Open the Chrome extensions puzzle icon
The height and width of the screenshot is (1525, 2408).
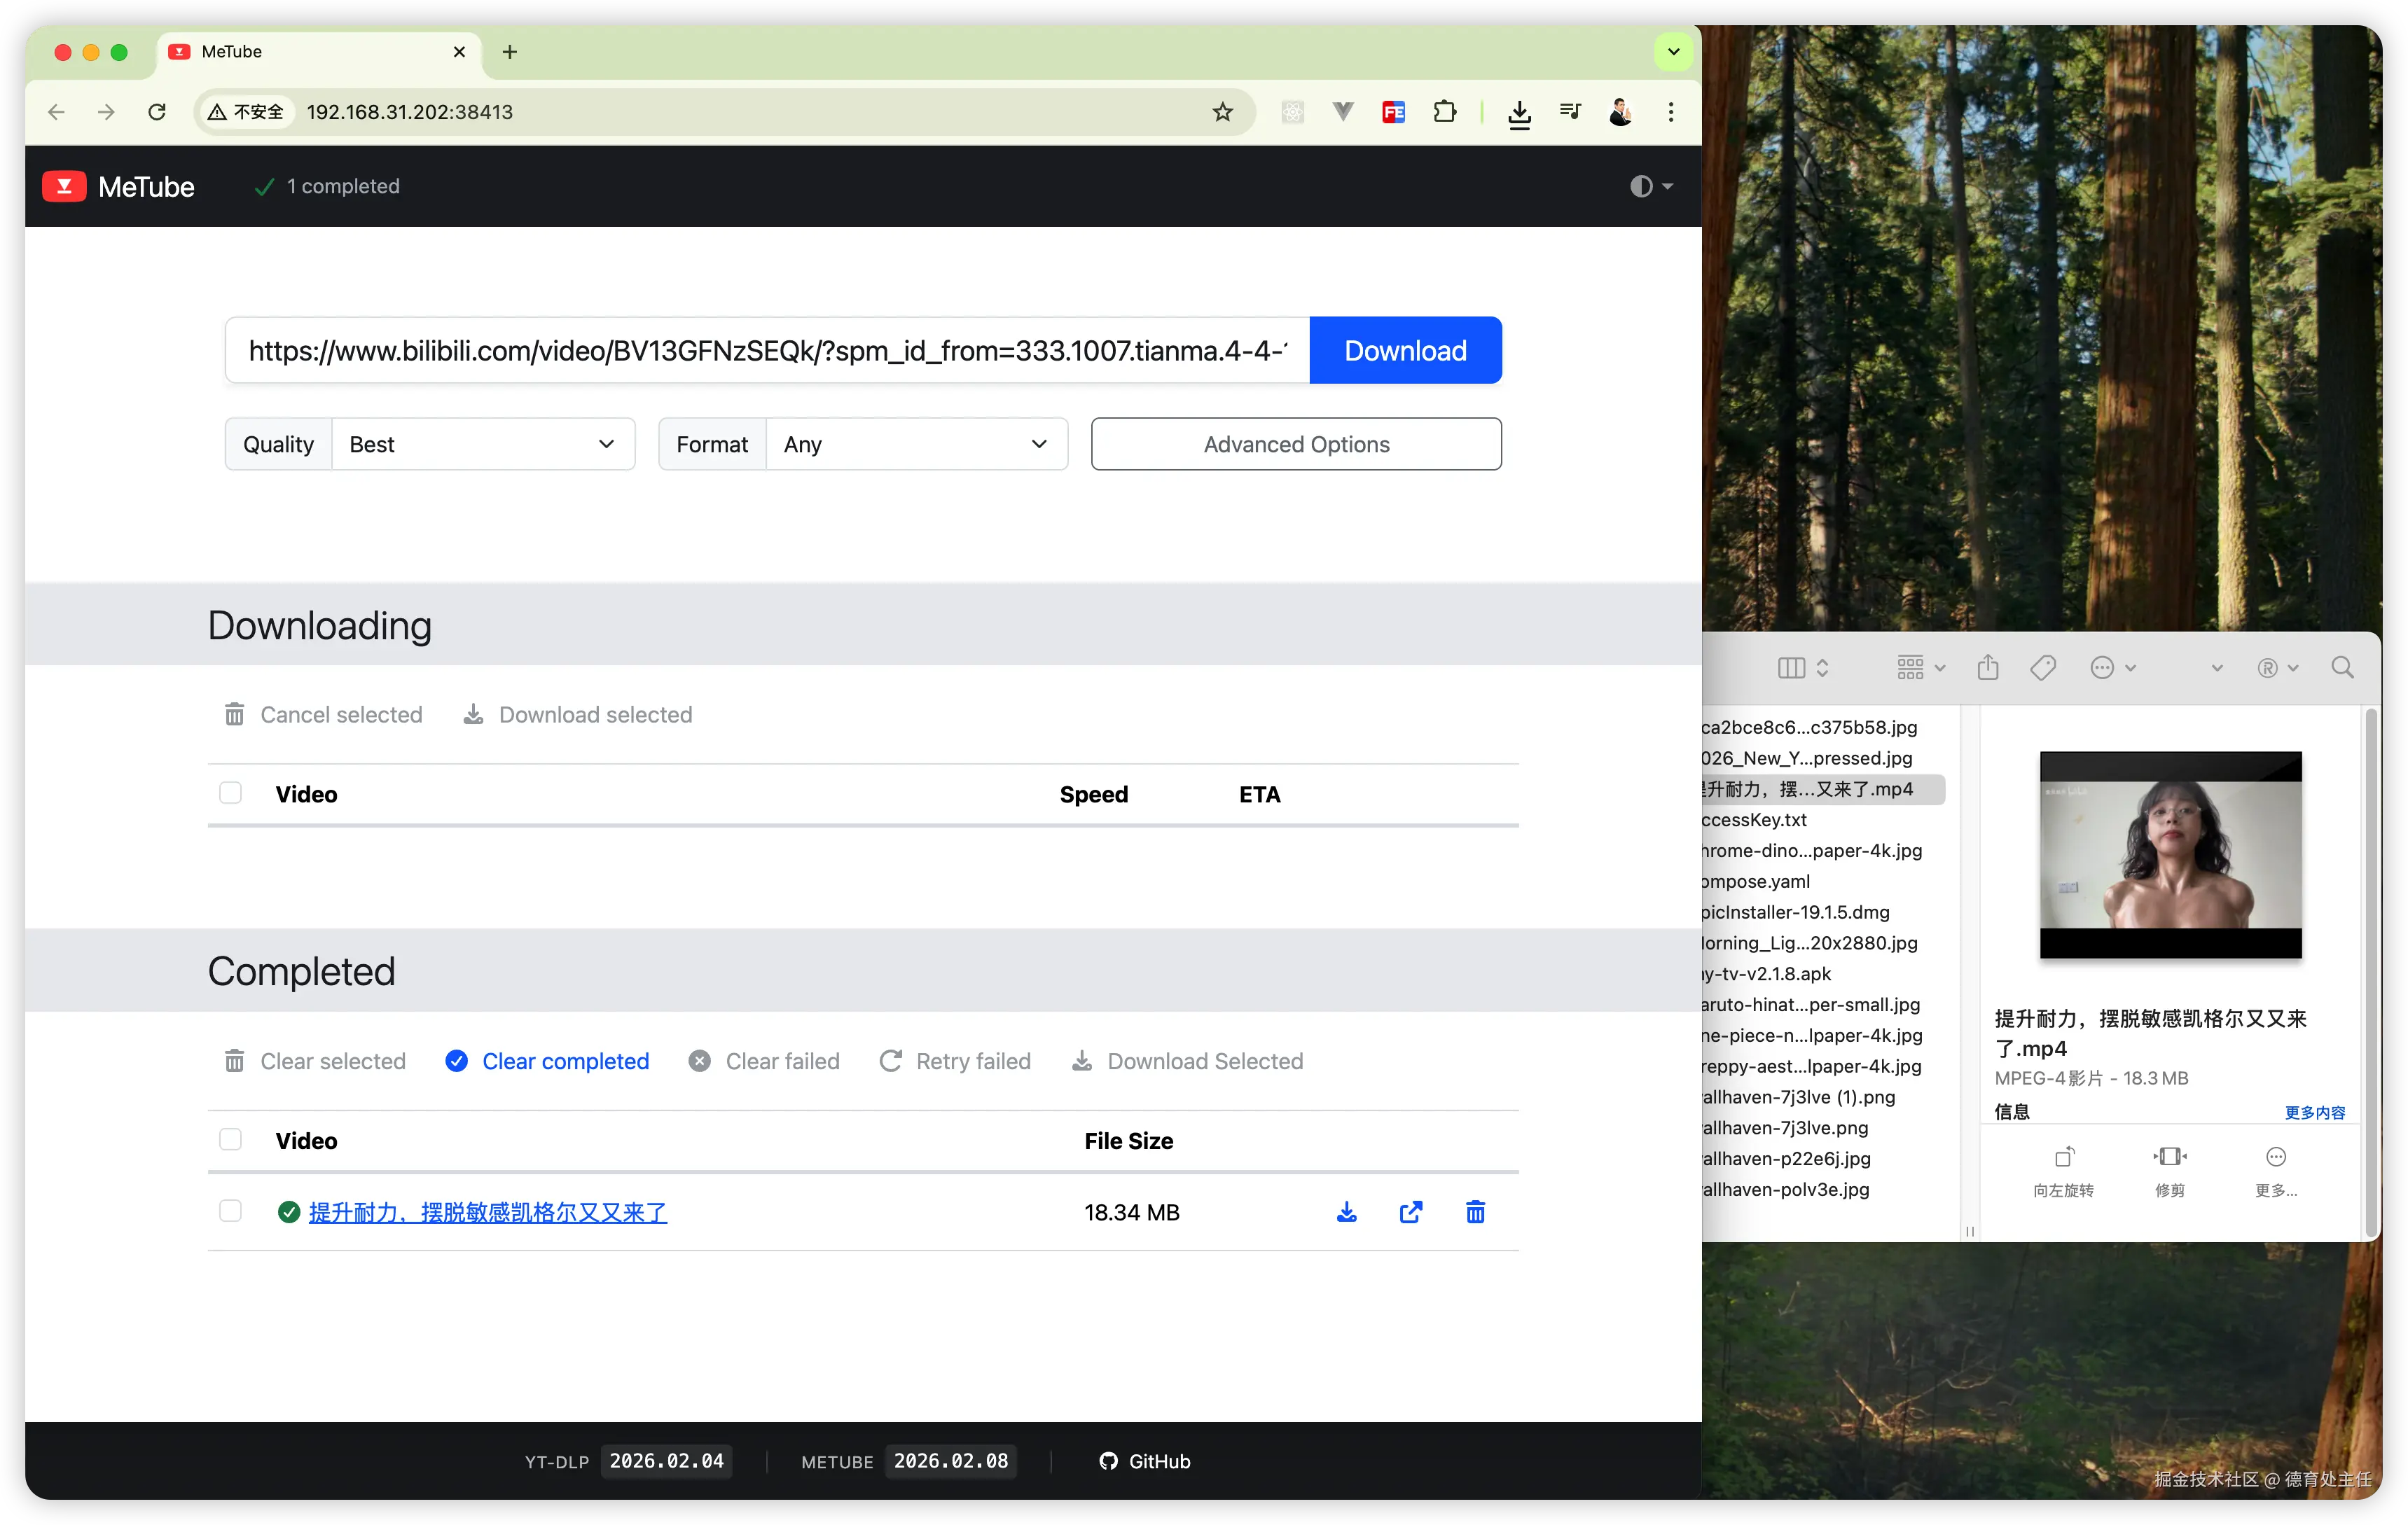pos(1444,112)
